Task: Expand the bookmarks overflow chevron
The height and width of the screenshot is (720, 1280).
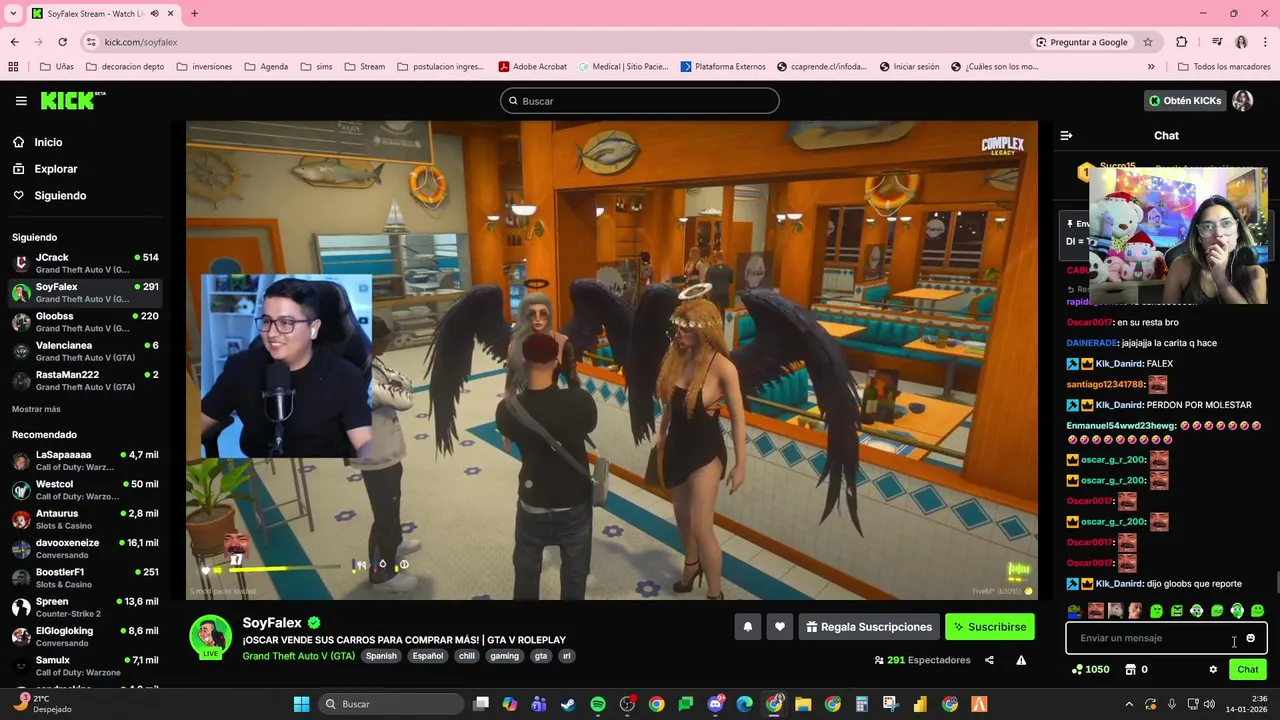Action: (1151, 67)
